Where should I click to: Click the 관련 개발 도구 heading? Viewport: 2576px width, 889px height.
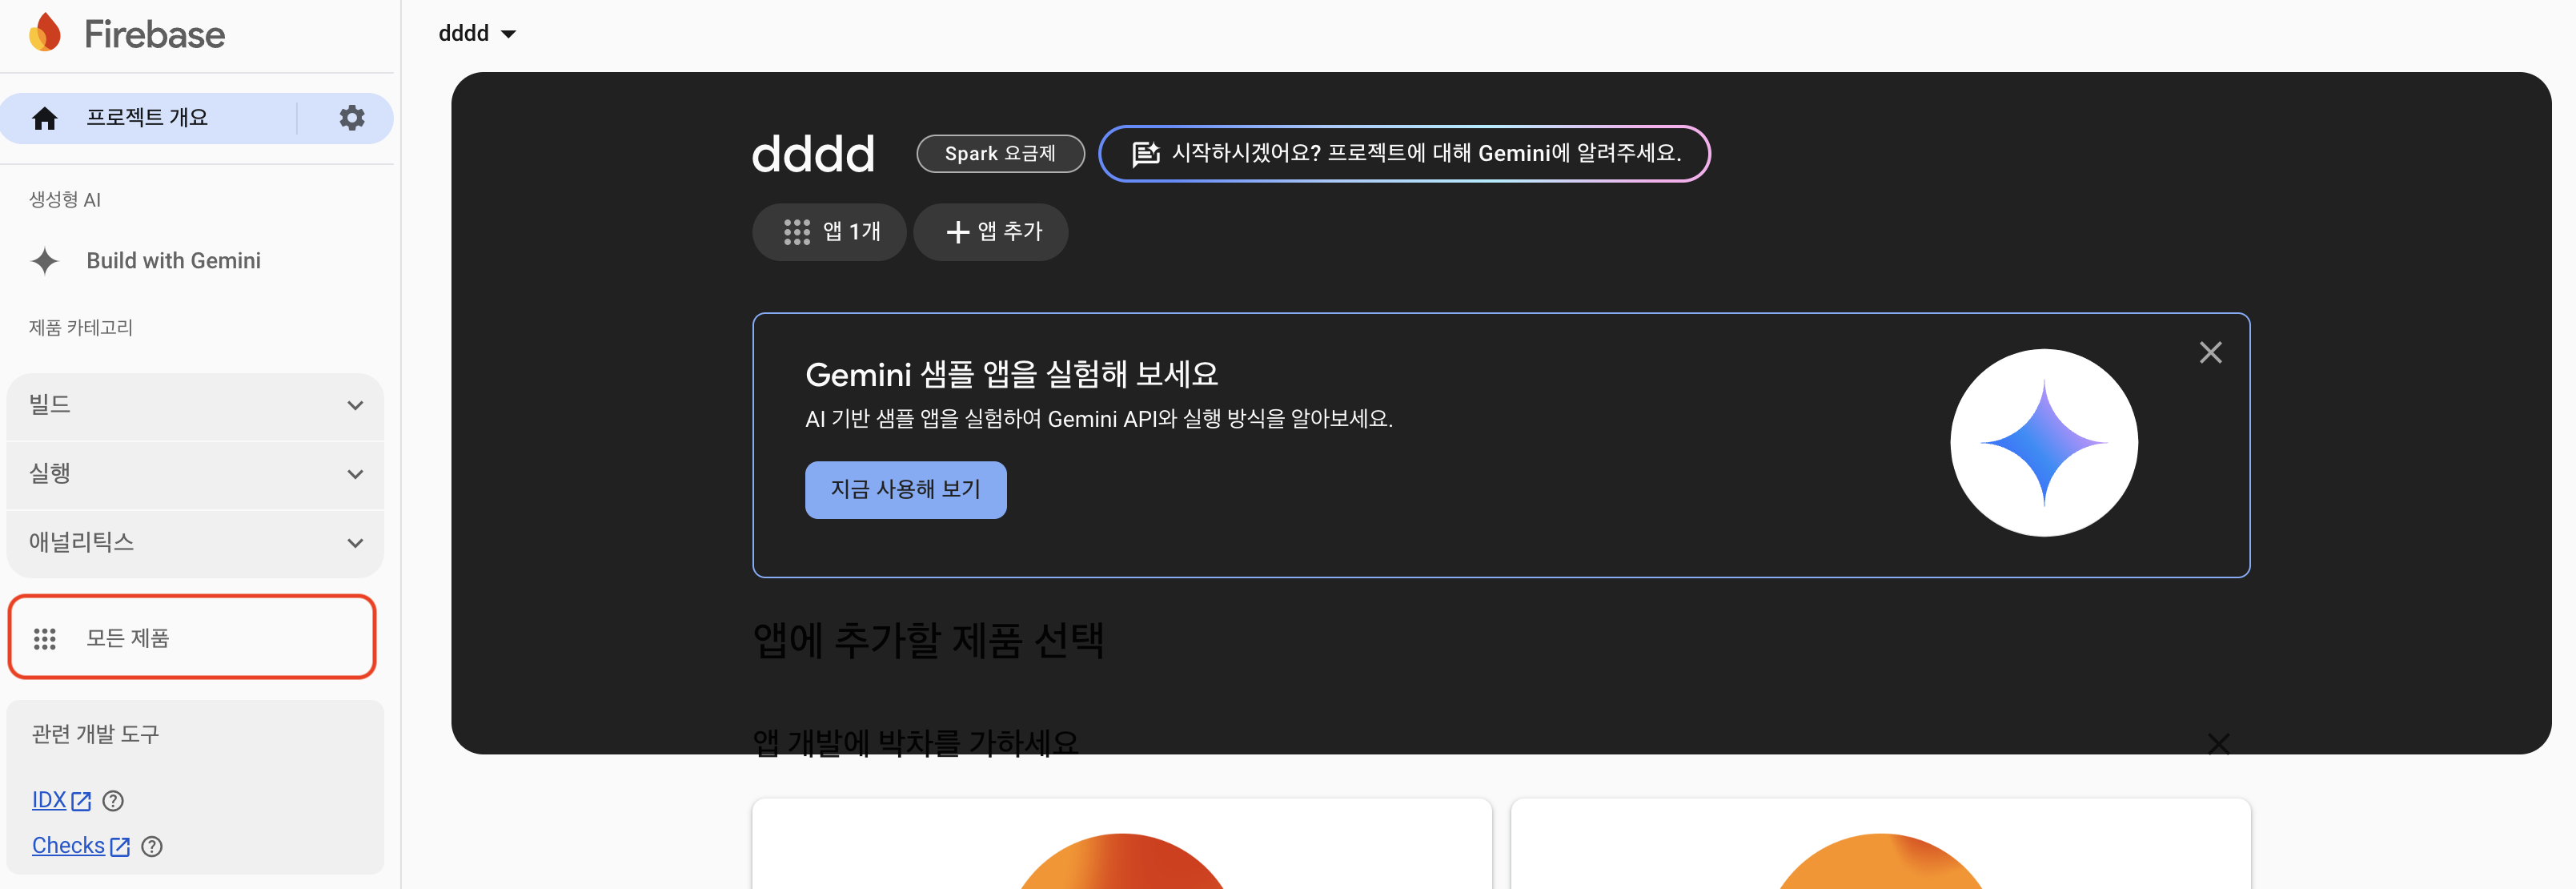pos(95,734)
